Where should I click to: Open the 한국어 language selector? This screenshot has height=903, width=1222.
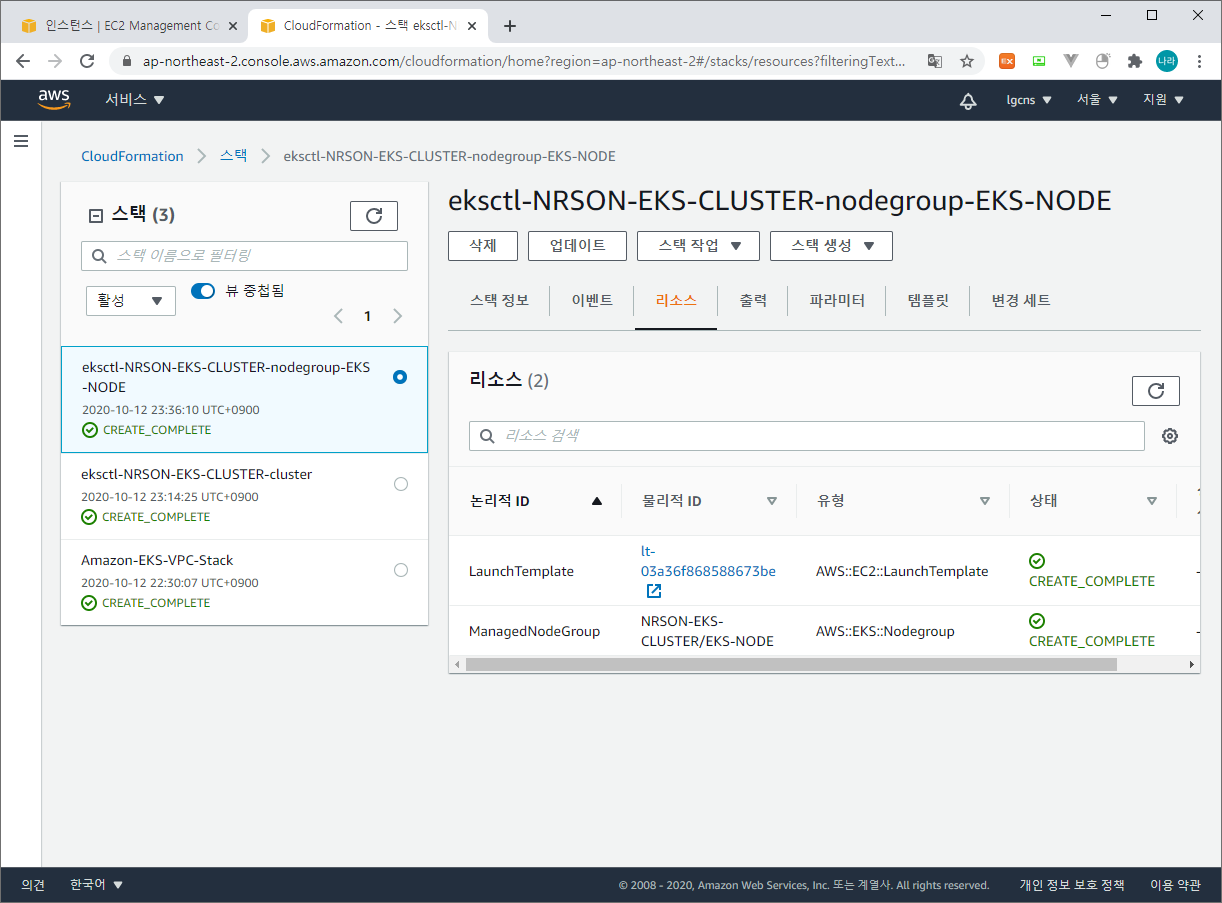96,884
